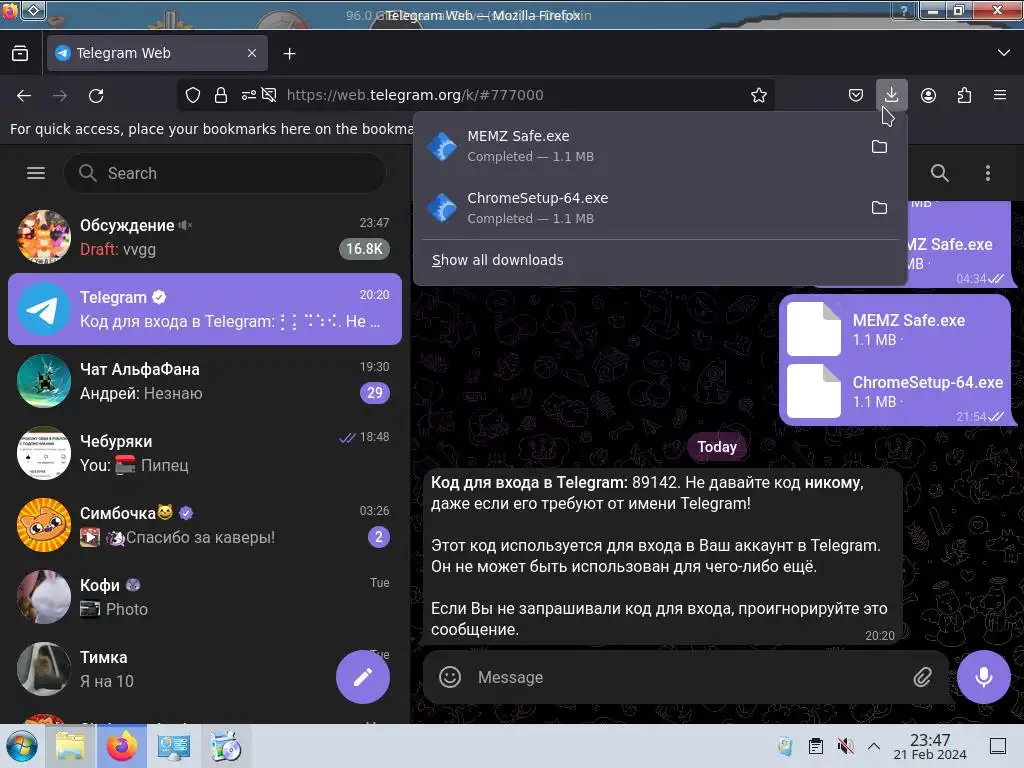Open the extensions puzzle icon
This screenshot has width=1024, height=768.
point(964,95)
